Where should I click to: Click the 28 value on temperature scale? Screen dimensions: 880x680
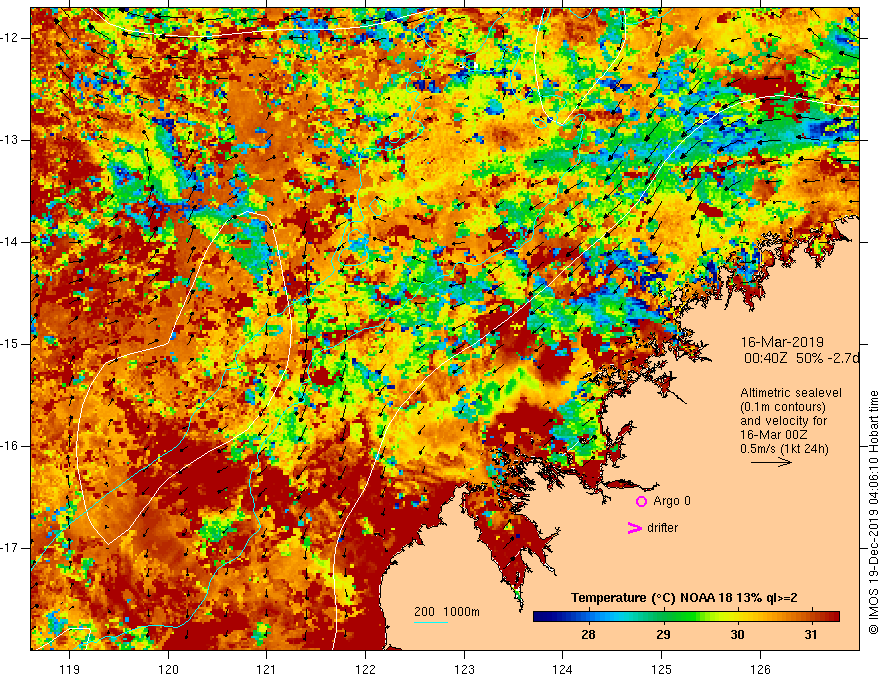(588, 635)
